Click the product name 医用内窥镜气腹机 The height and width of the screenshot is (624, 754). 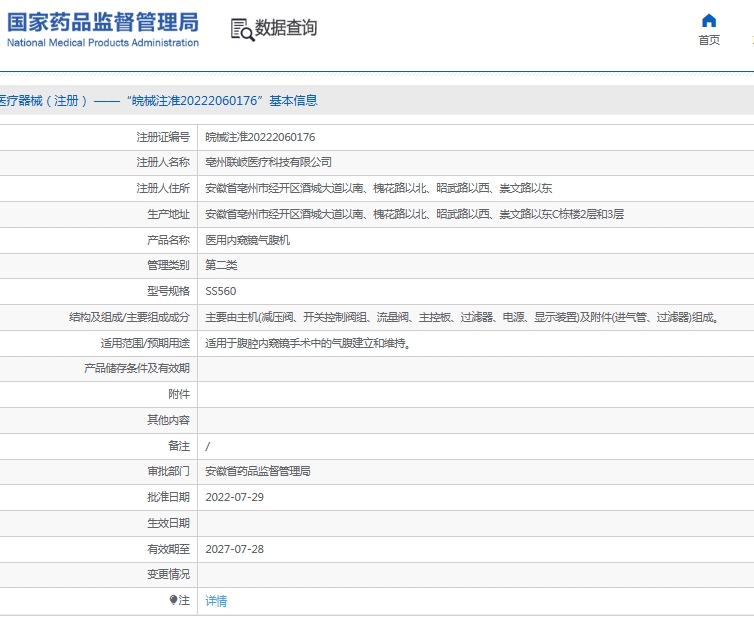248,240
